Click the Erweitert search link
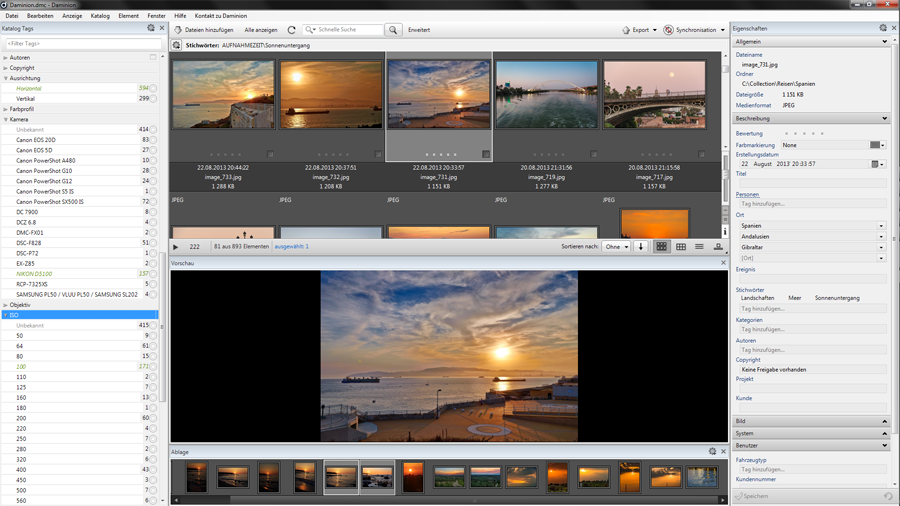Screen dimensions: 900x506 419,30
